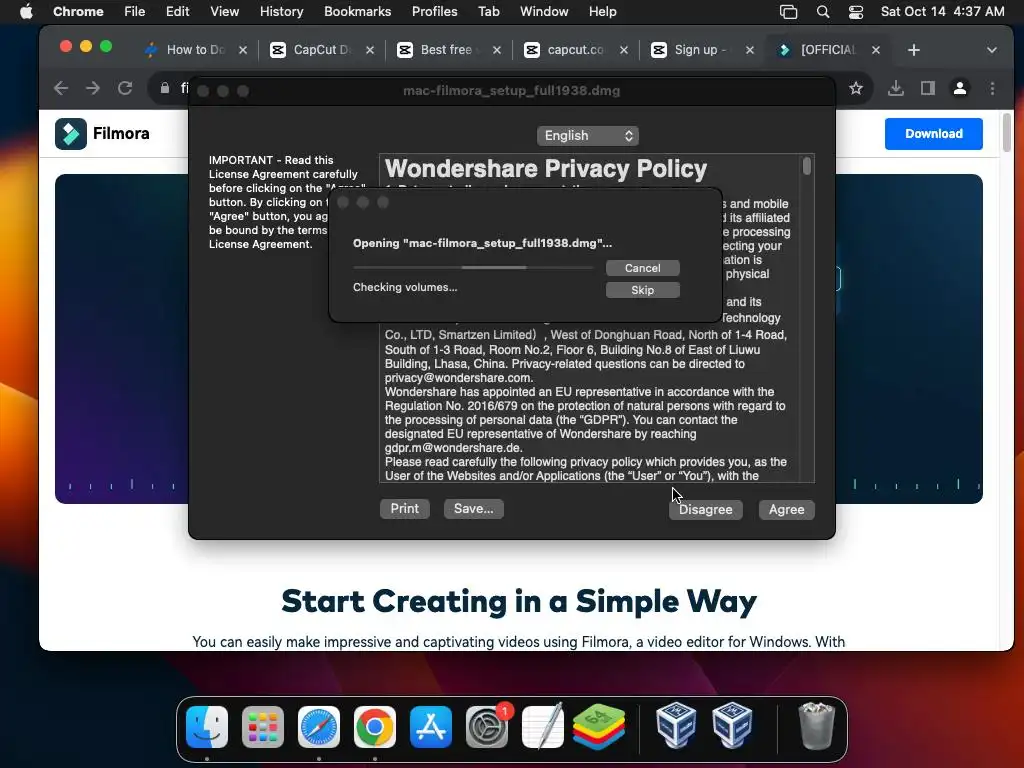This screenshot has height=768, width=1024.
Task: Click the date and time in menu bar
Action: pyautogui.click(x=942, y=11)
